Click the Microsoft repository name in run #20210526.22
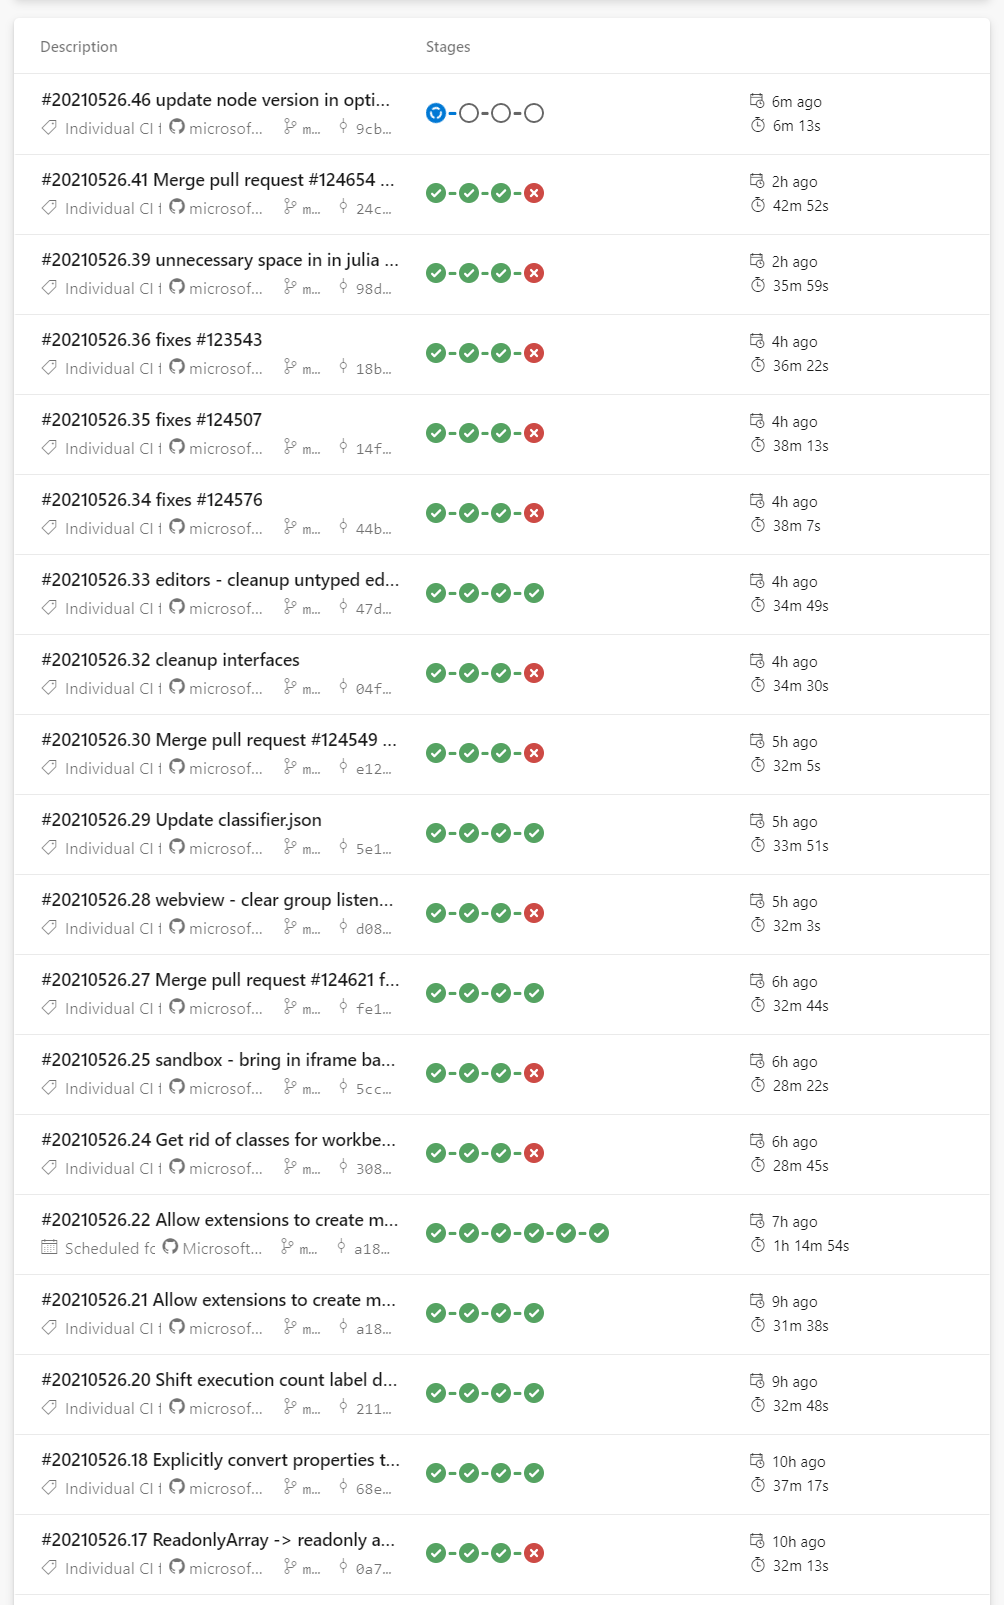The width and height of the screenshot is (1004, 1605). [x=222, y=1248]
